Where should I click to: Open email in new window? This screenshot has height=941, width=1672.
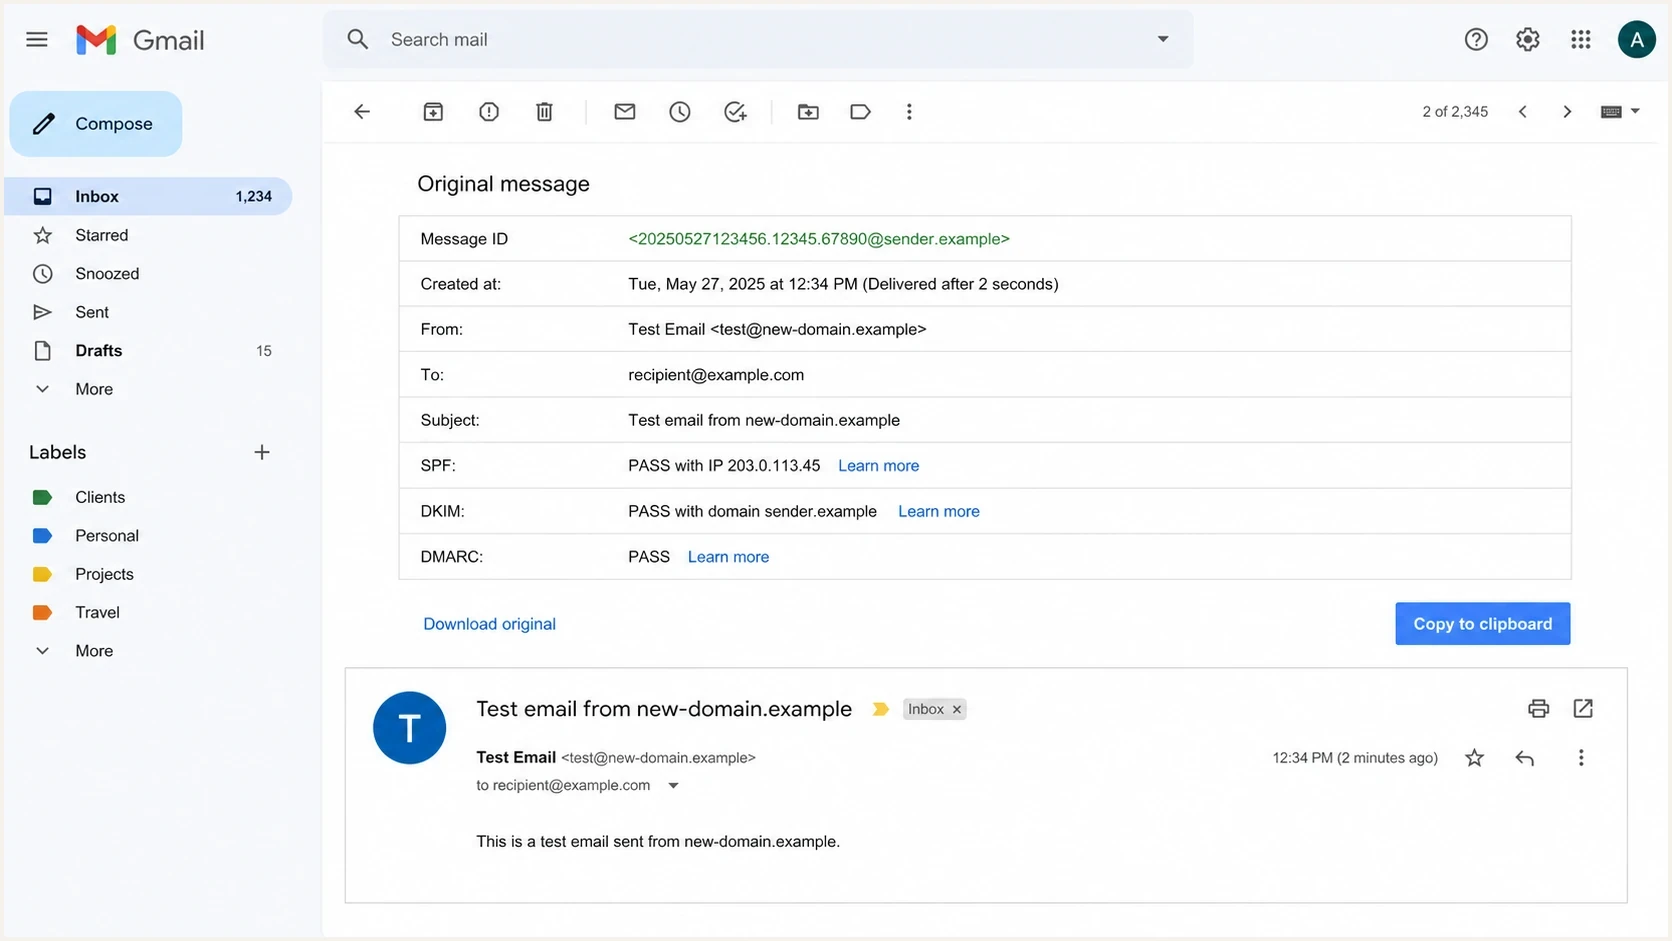click(x=1583, y=709)
